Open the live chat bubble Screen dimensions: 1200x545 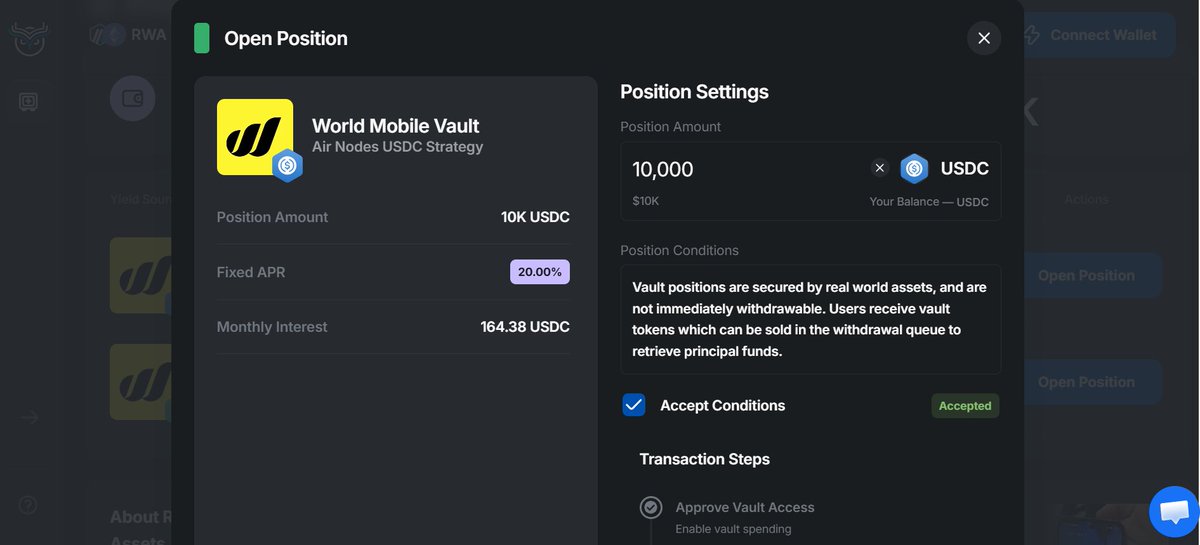point(1174,511)
